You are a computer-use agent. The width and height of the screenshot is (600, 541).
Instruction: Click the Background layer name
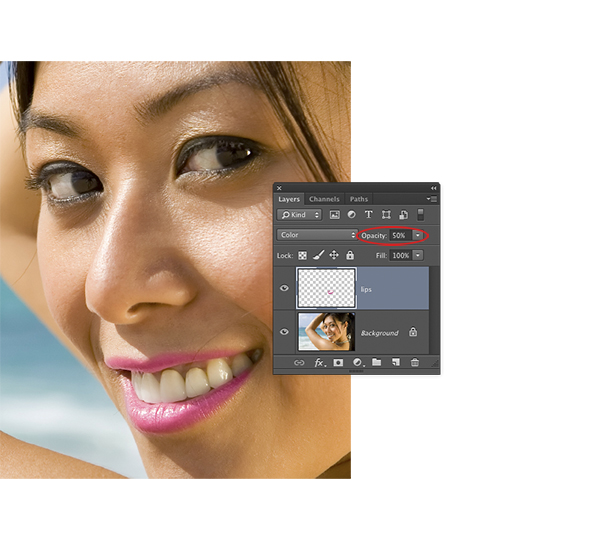tap(380, 333)
